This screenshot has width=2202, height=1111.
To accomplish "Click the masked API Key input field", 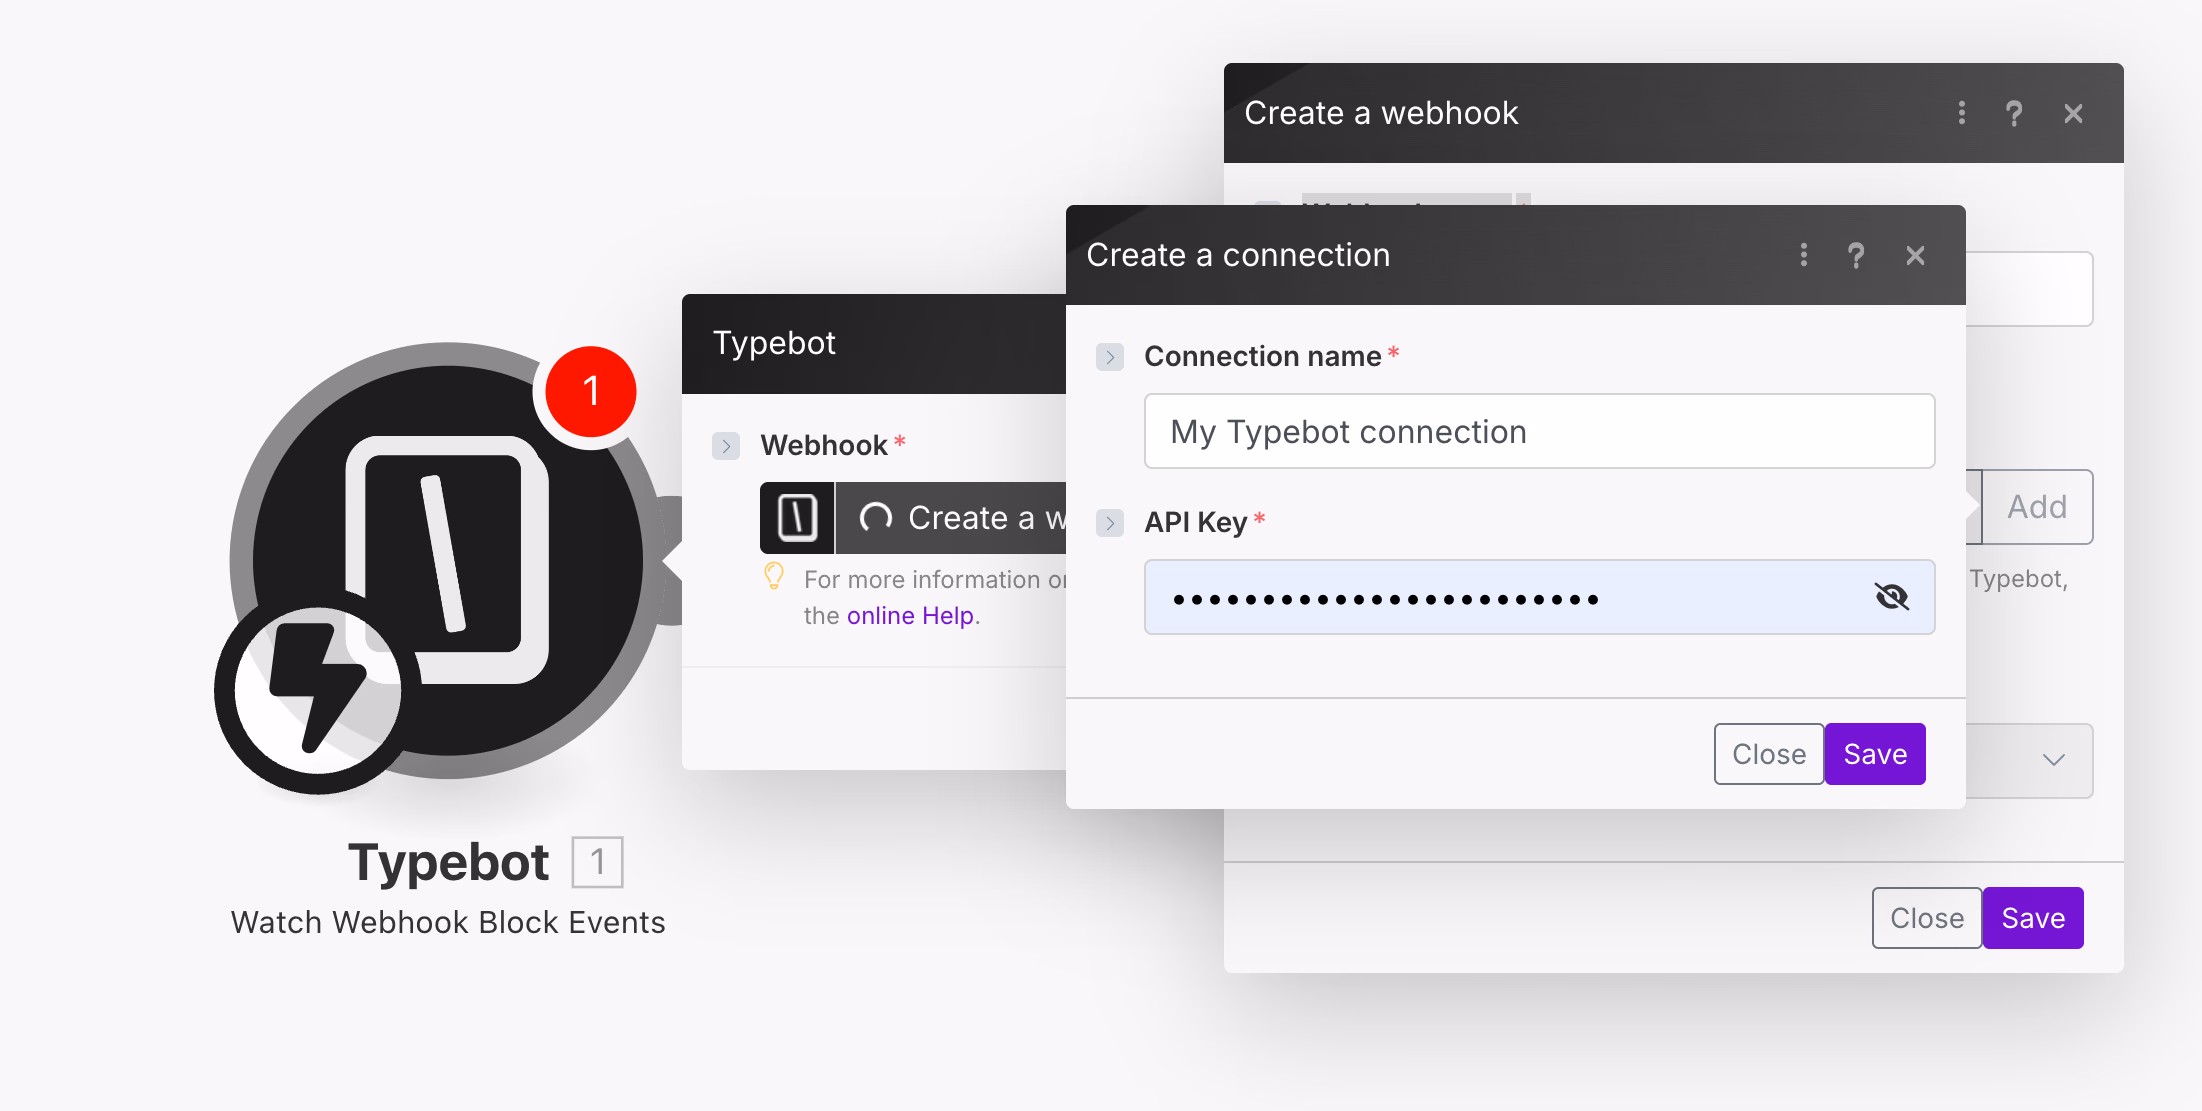I will point(1500,598).
